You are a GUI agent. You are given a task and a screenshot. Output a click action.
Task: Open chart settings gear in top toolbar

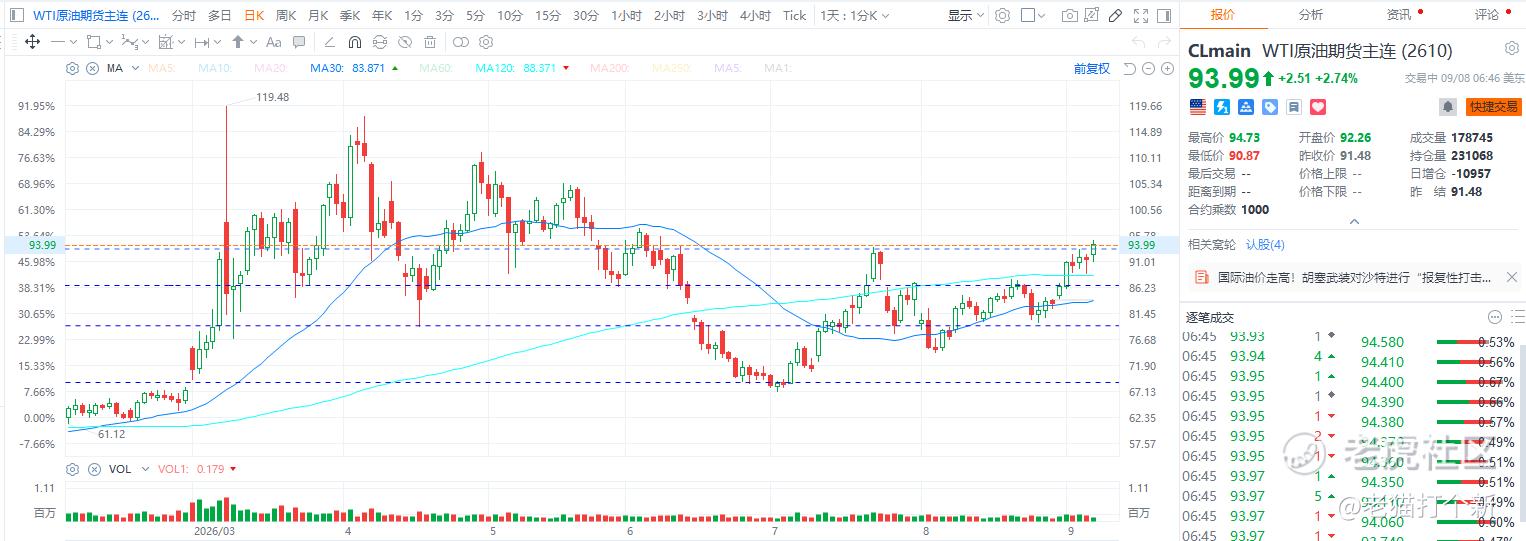coord(1002,16)
